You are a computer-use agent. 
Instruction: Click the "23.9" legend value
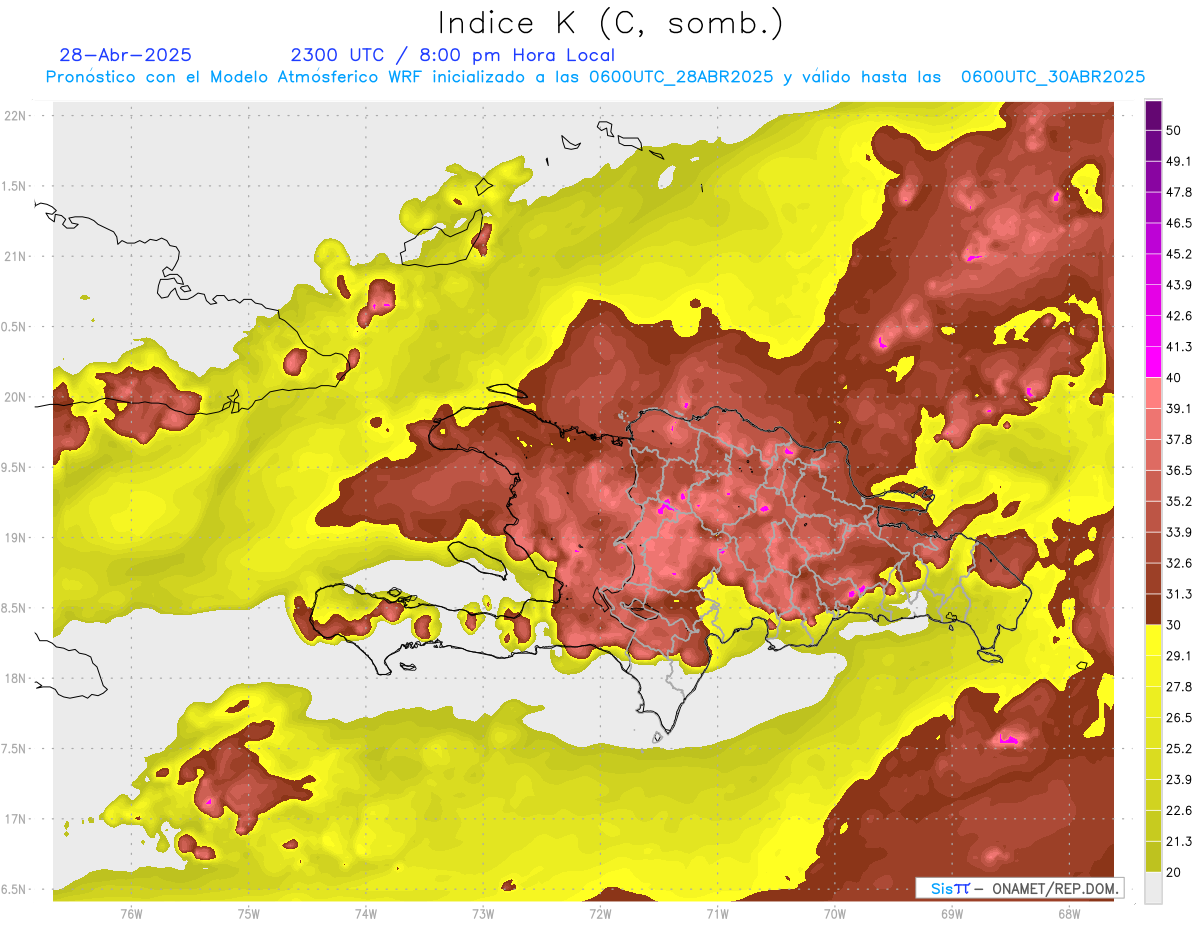coord(1178,780)
